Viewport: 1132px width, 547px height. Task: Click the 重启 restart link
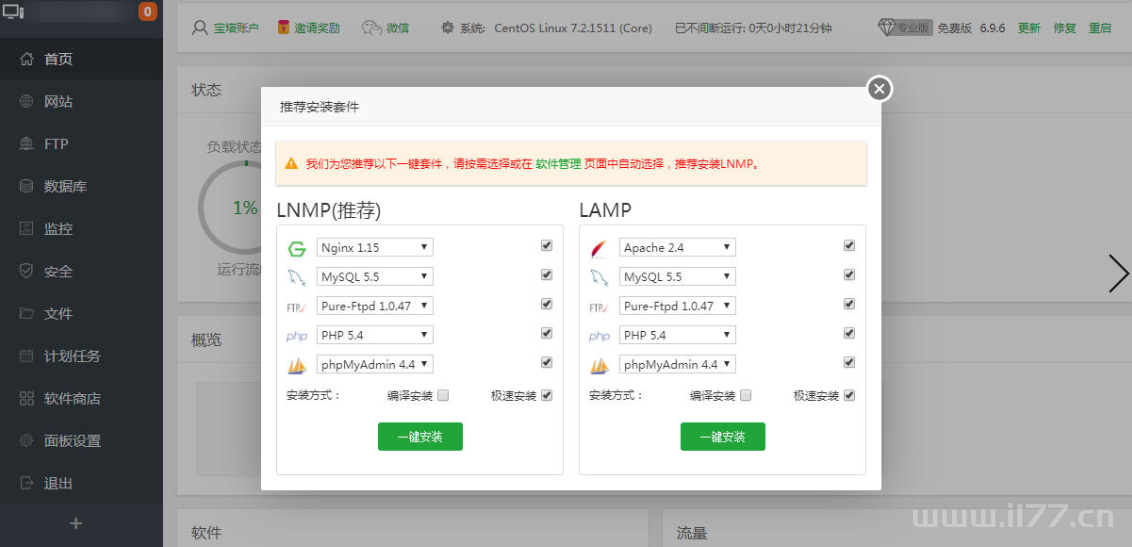(1100, 28)
